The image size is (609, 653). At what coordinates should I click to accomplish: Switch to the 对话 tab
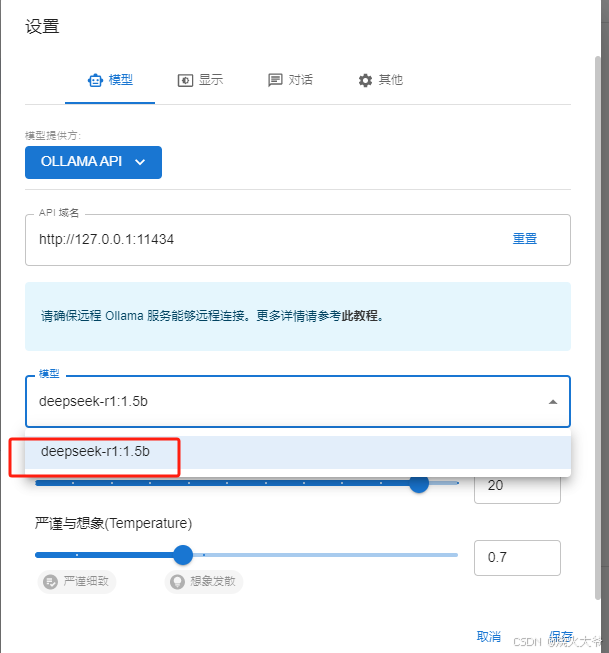(290, 80)
